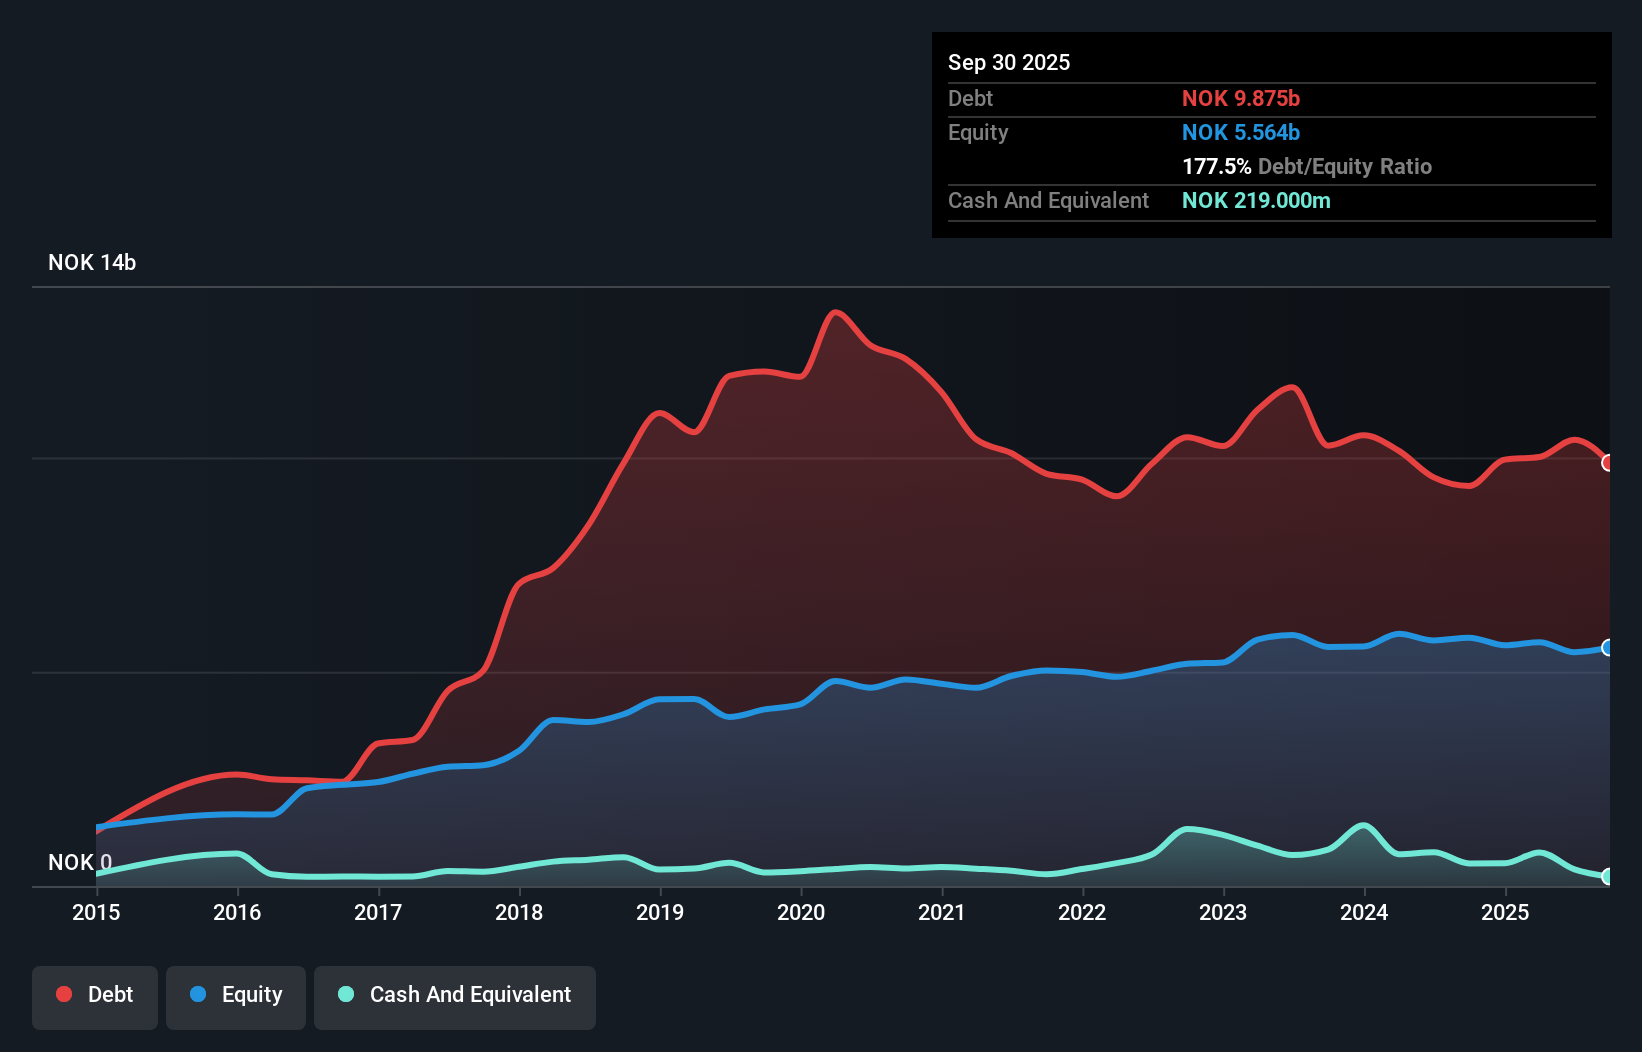Image resolution: width=1642 pixels, height=1052 pixels.
Task: Click the Debt/Equity Ratio 177.5% text
Action: pos(1307,166)
